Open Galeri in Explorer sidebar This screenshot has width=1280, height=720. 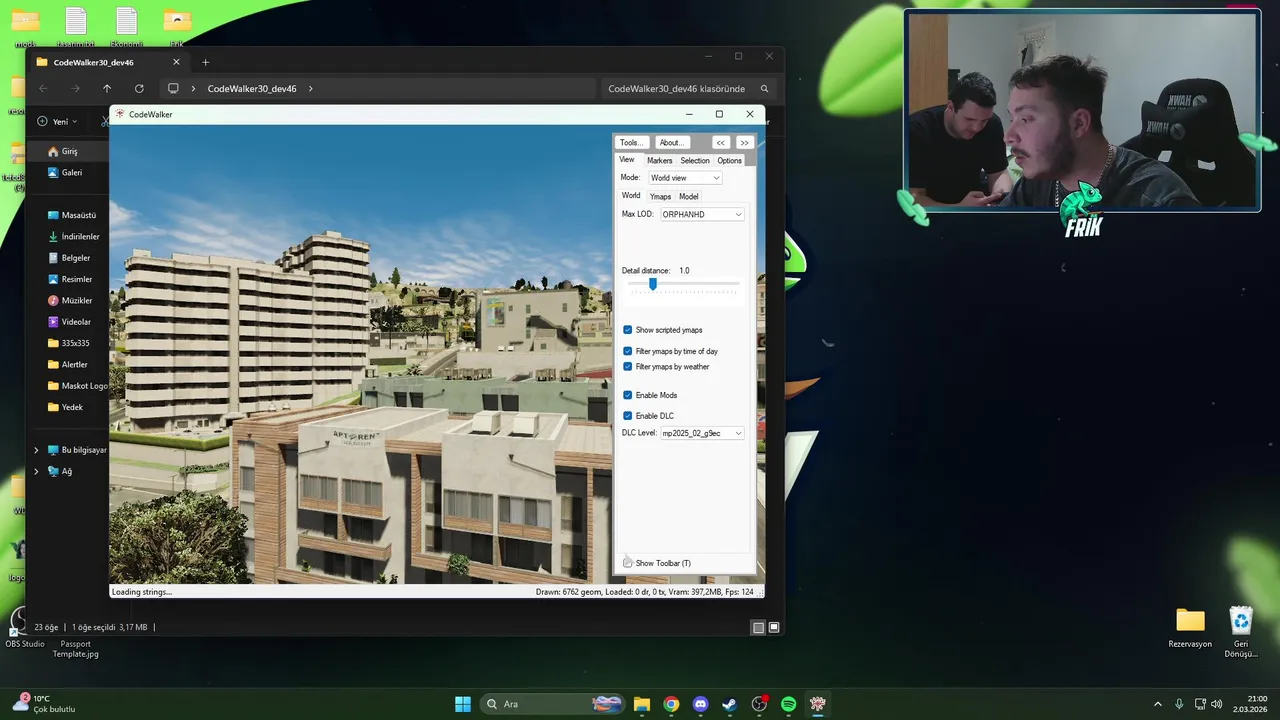point(68,172)
